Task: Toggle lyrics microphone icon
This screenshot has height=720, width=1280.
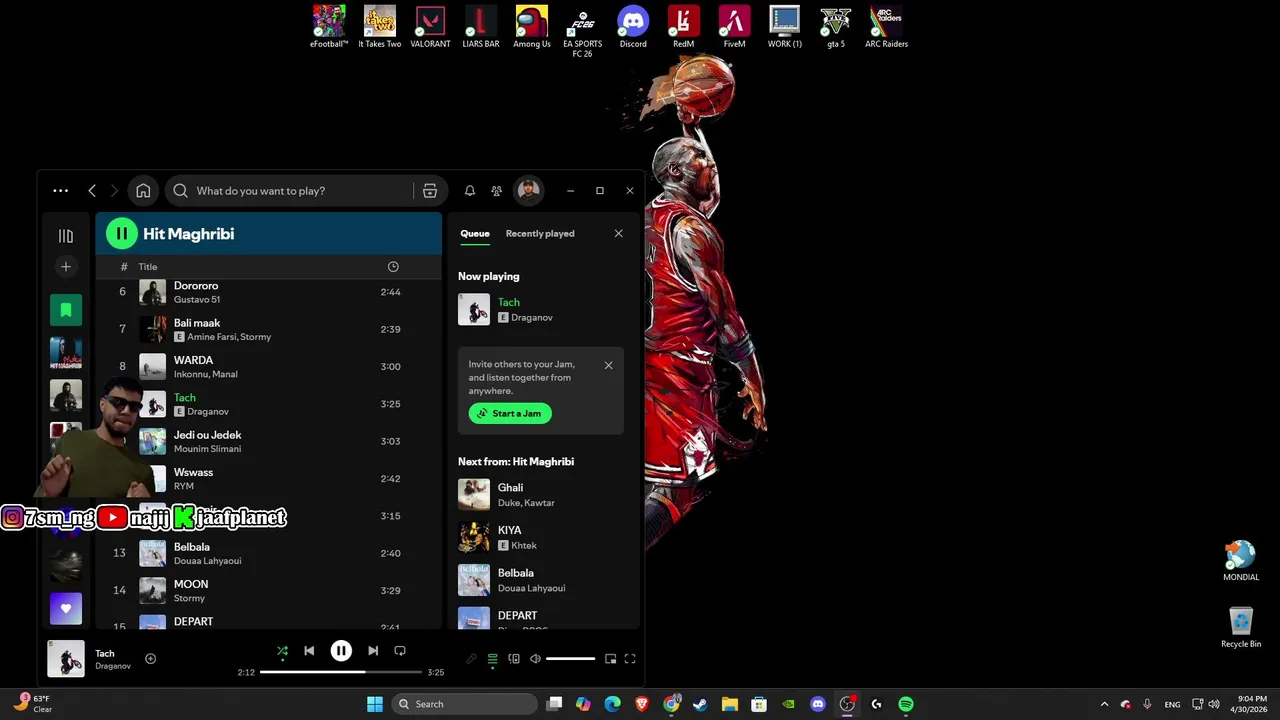Action: click(x=471, y=659)
